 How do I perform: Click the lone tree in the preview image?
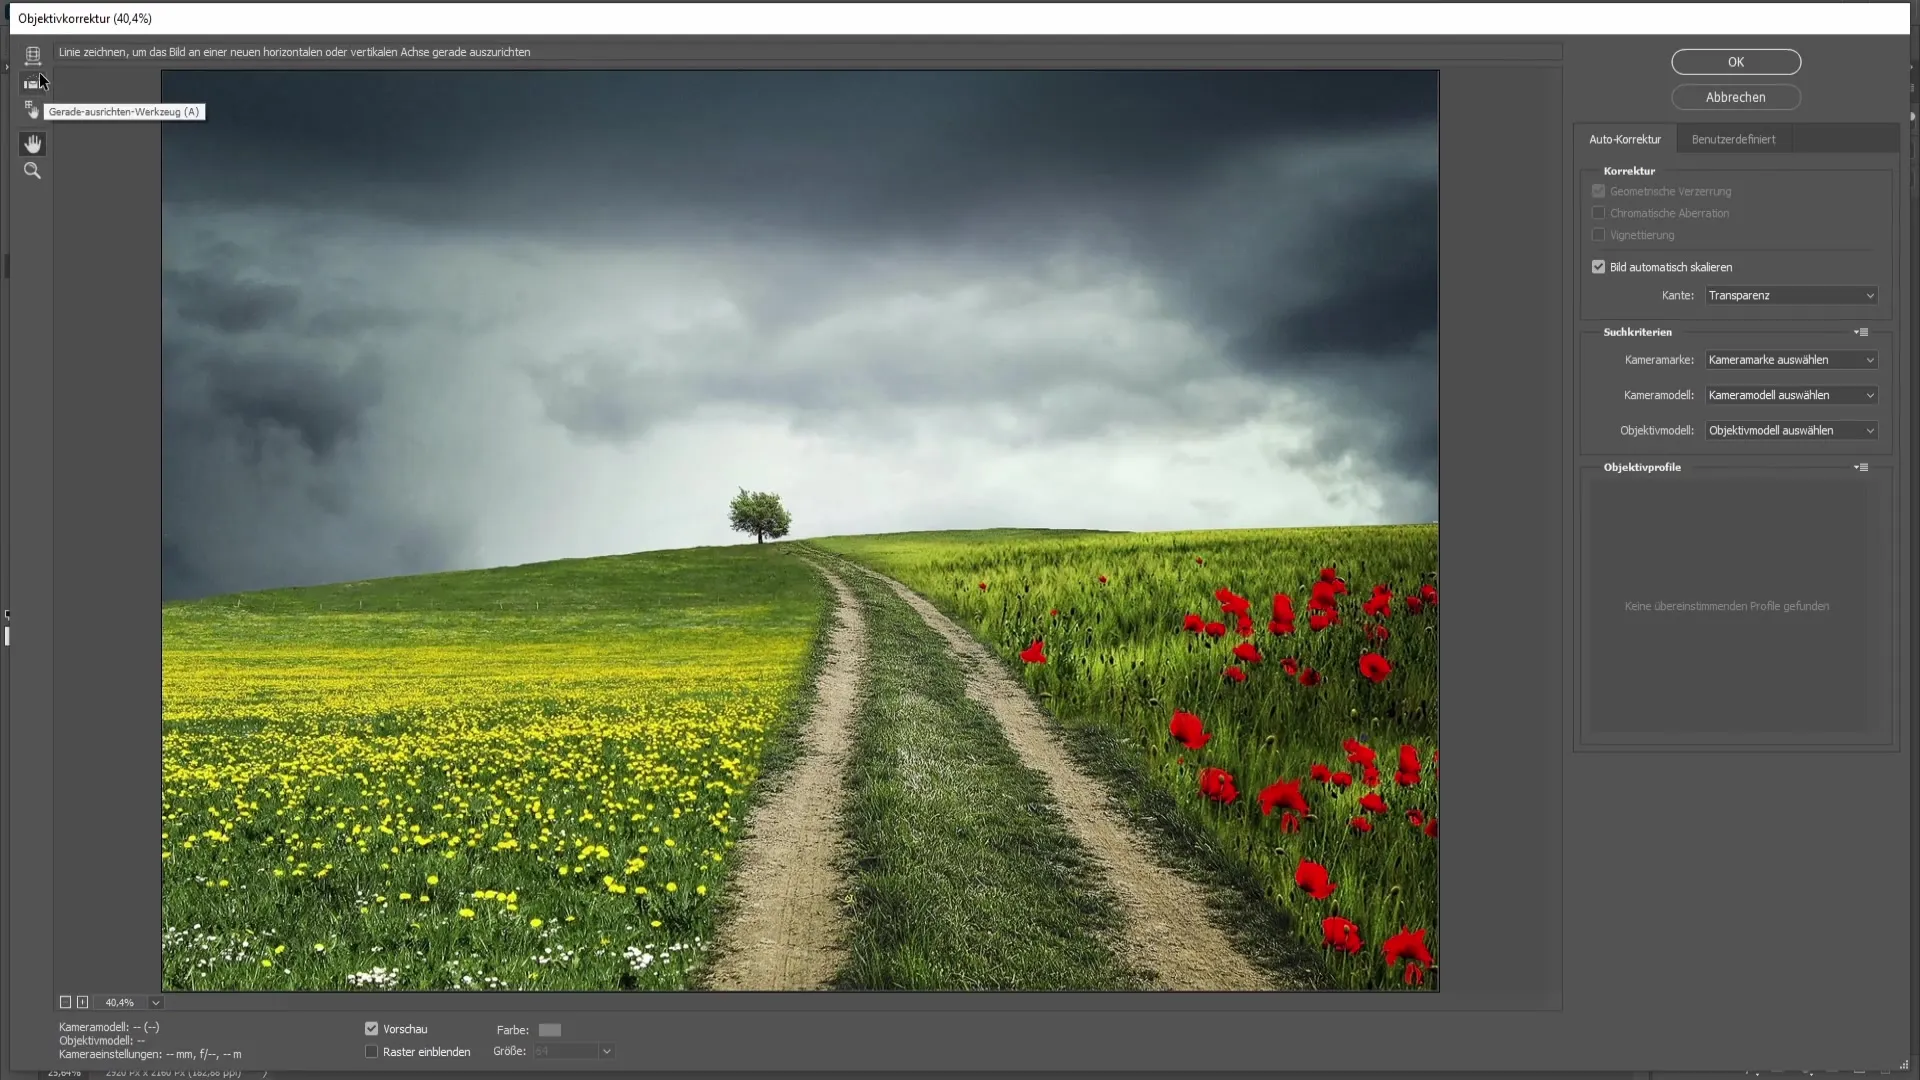pos(760,515)
